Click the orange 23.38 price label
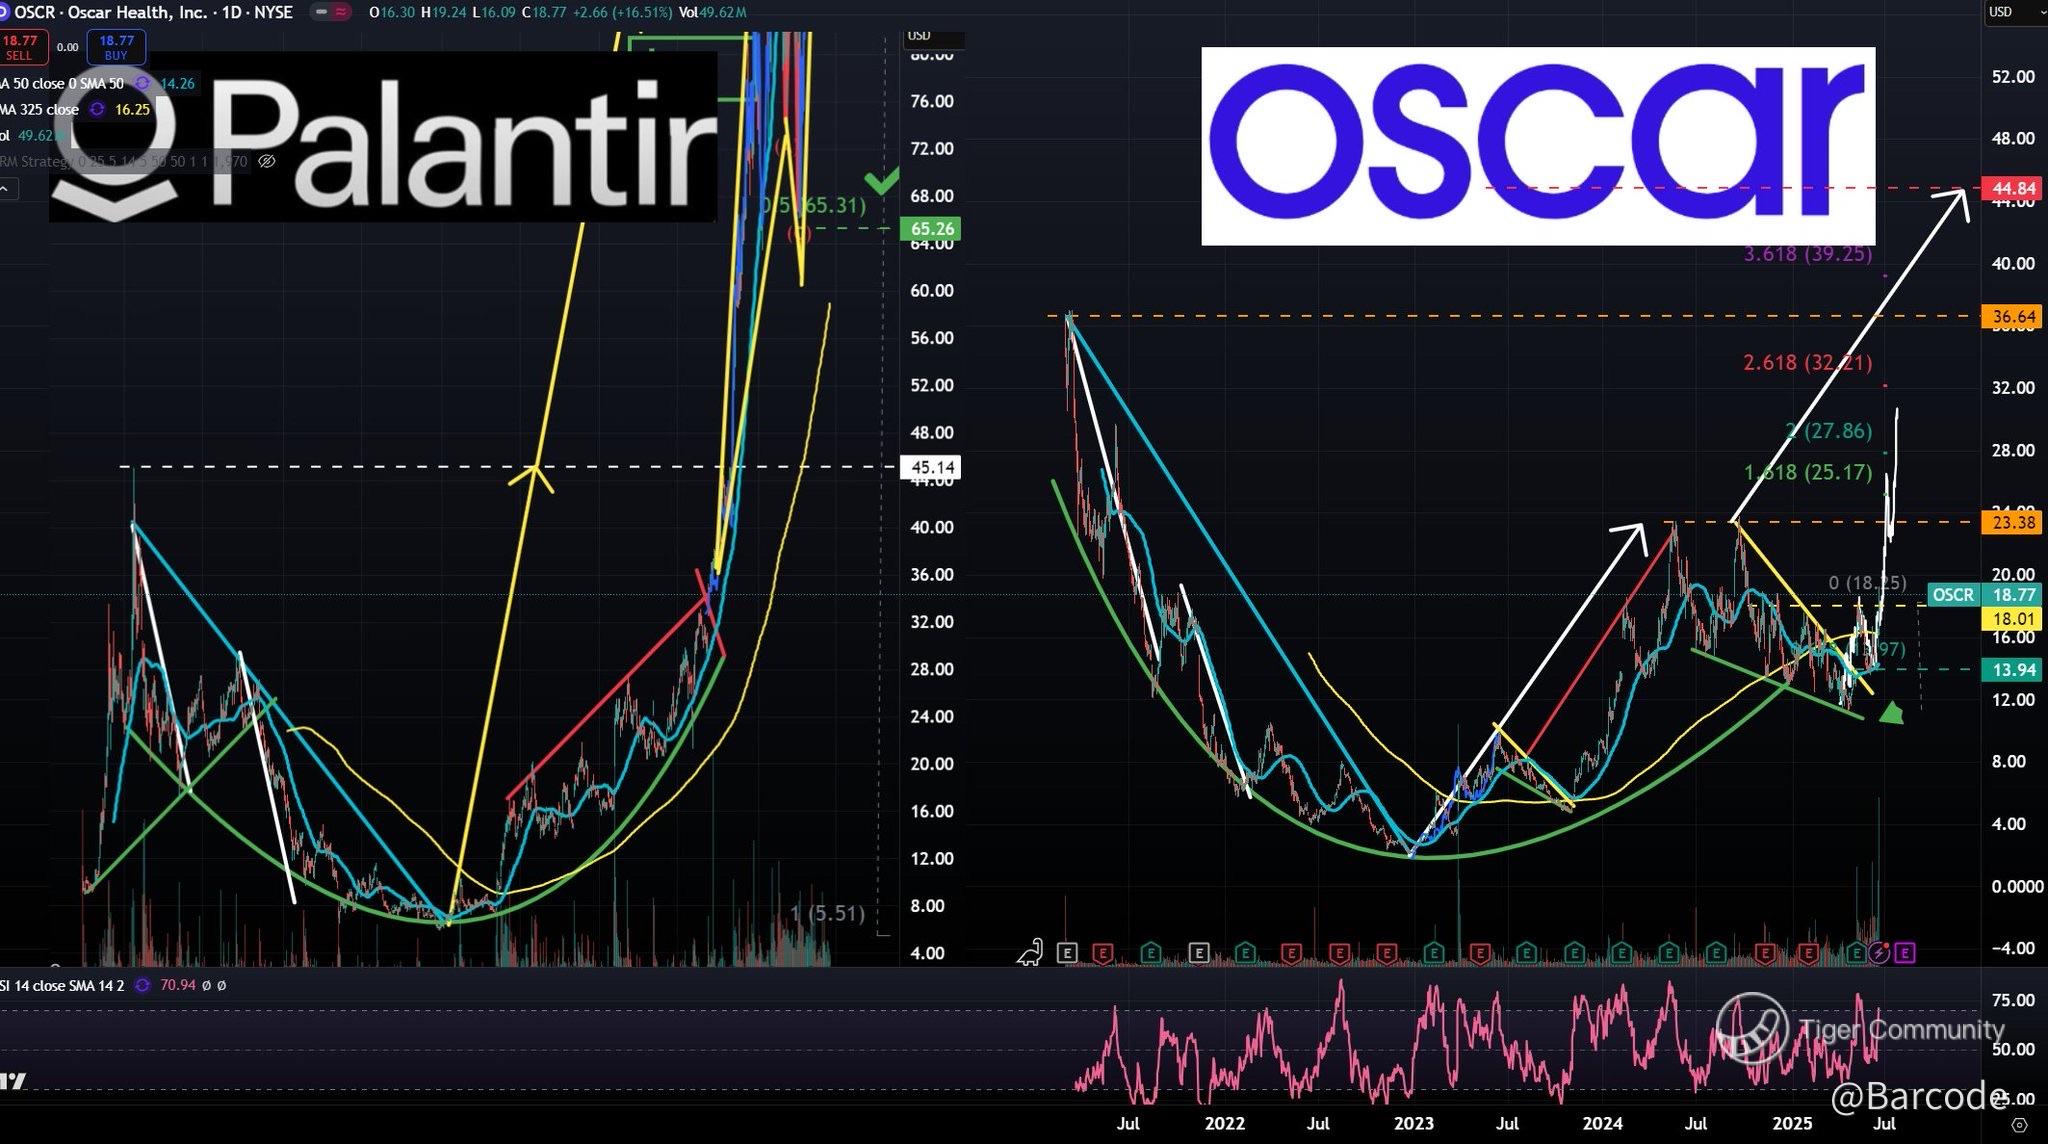This screenshot has height=1144, width=2048. click(x=2013, y=522)
